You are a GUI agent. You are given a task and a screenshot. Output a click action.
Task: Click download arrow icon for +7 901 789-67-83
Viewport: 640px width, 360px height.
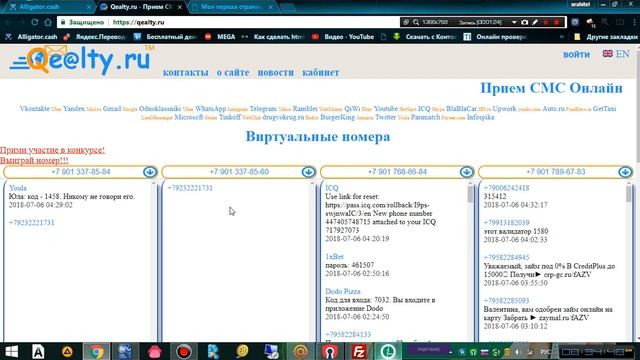(625, 172)
